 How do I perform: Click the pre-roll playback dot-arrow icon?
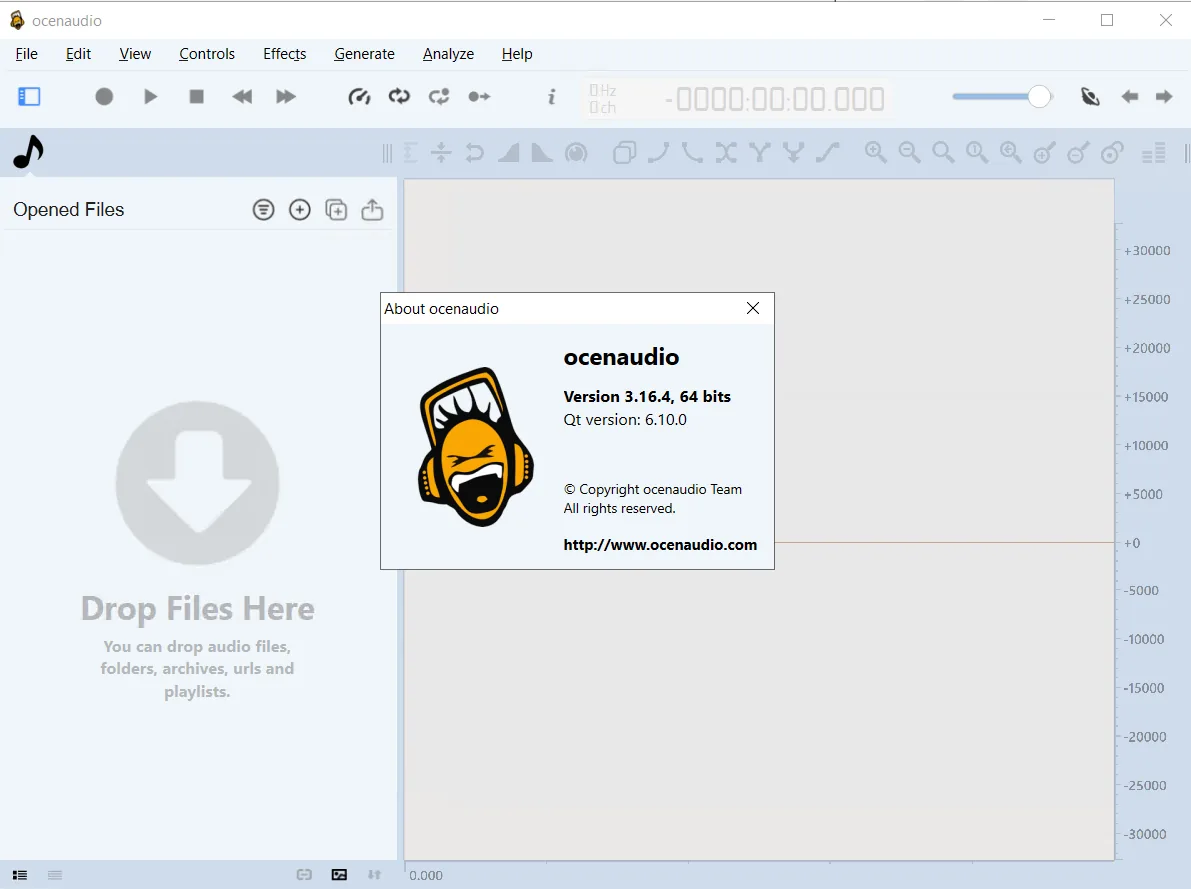coord(479,96)
